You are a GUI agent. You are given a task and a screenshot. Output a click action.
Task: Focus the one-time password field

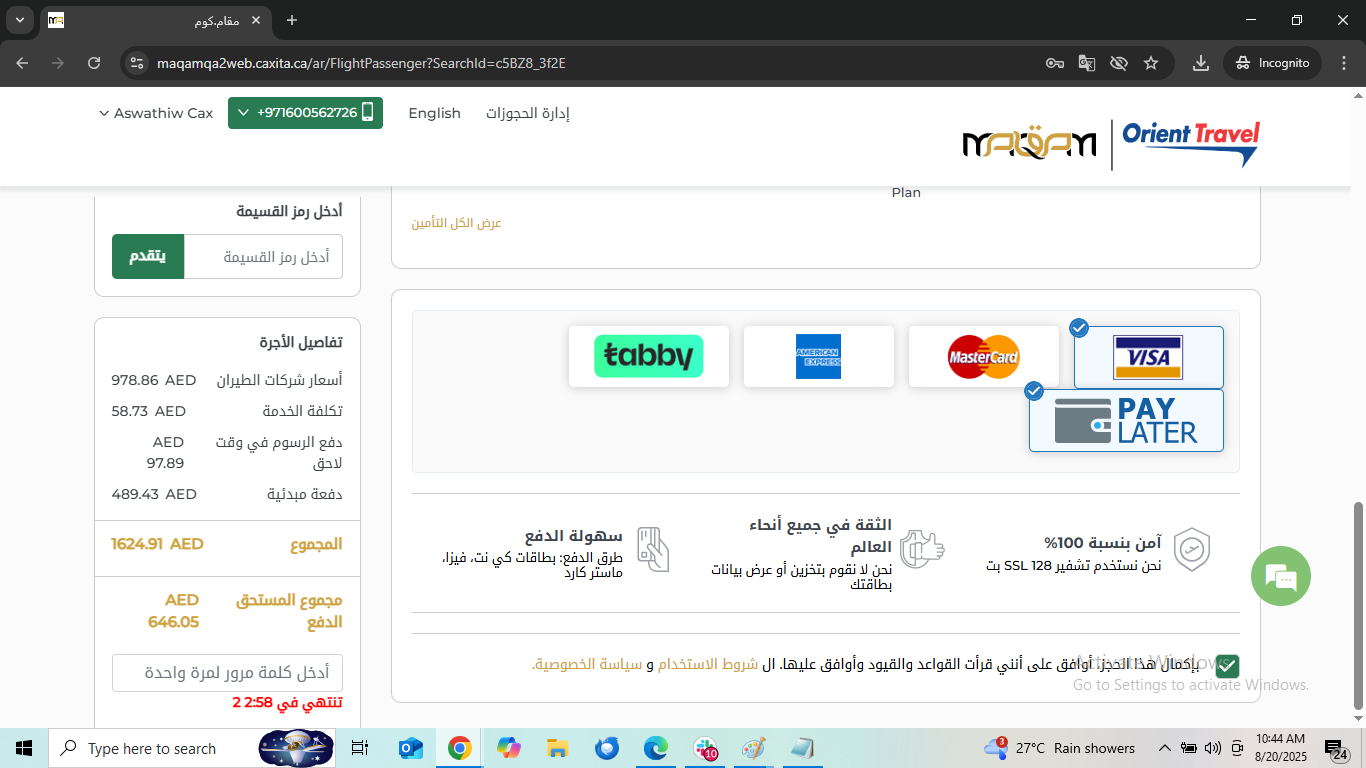coord(227,672)
